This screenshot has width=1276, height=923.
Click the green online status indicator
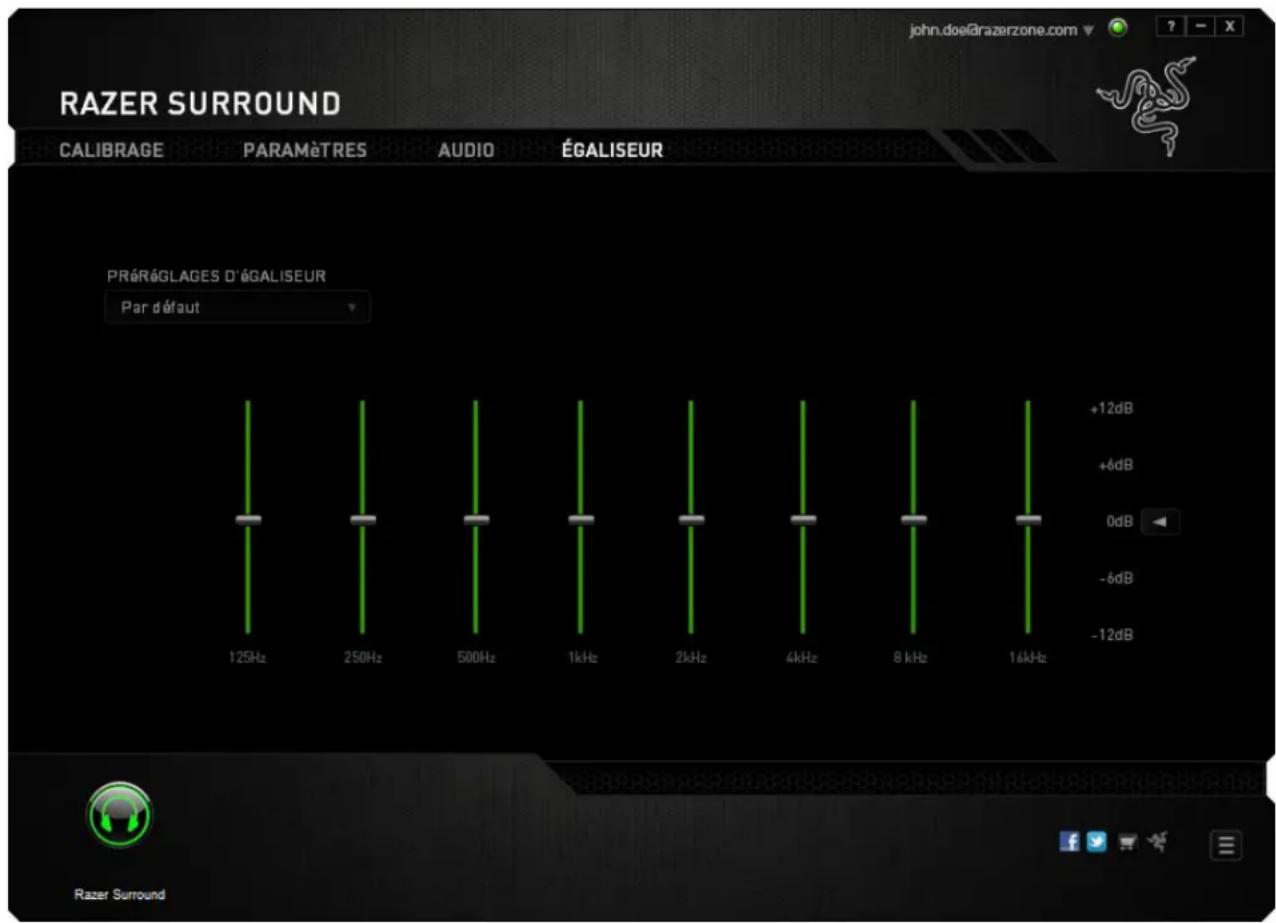tap(1119, 28)
